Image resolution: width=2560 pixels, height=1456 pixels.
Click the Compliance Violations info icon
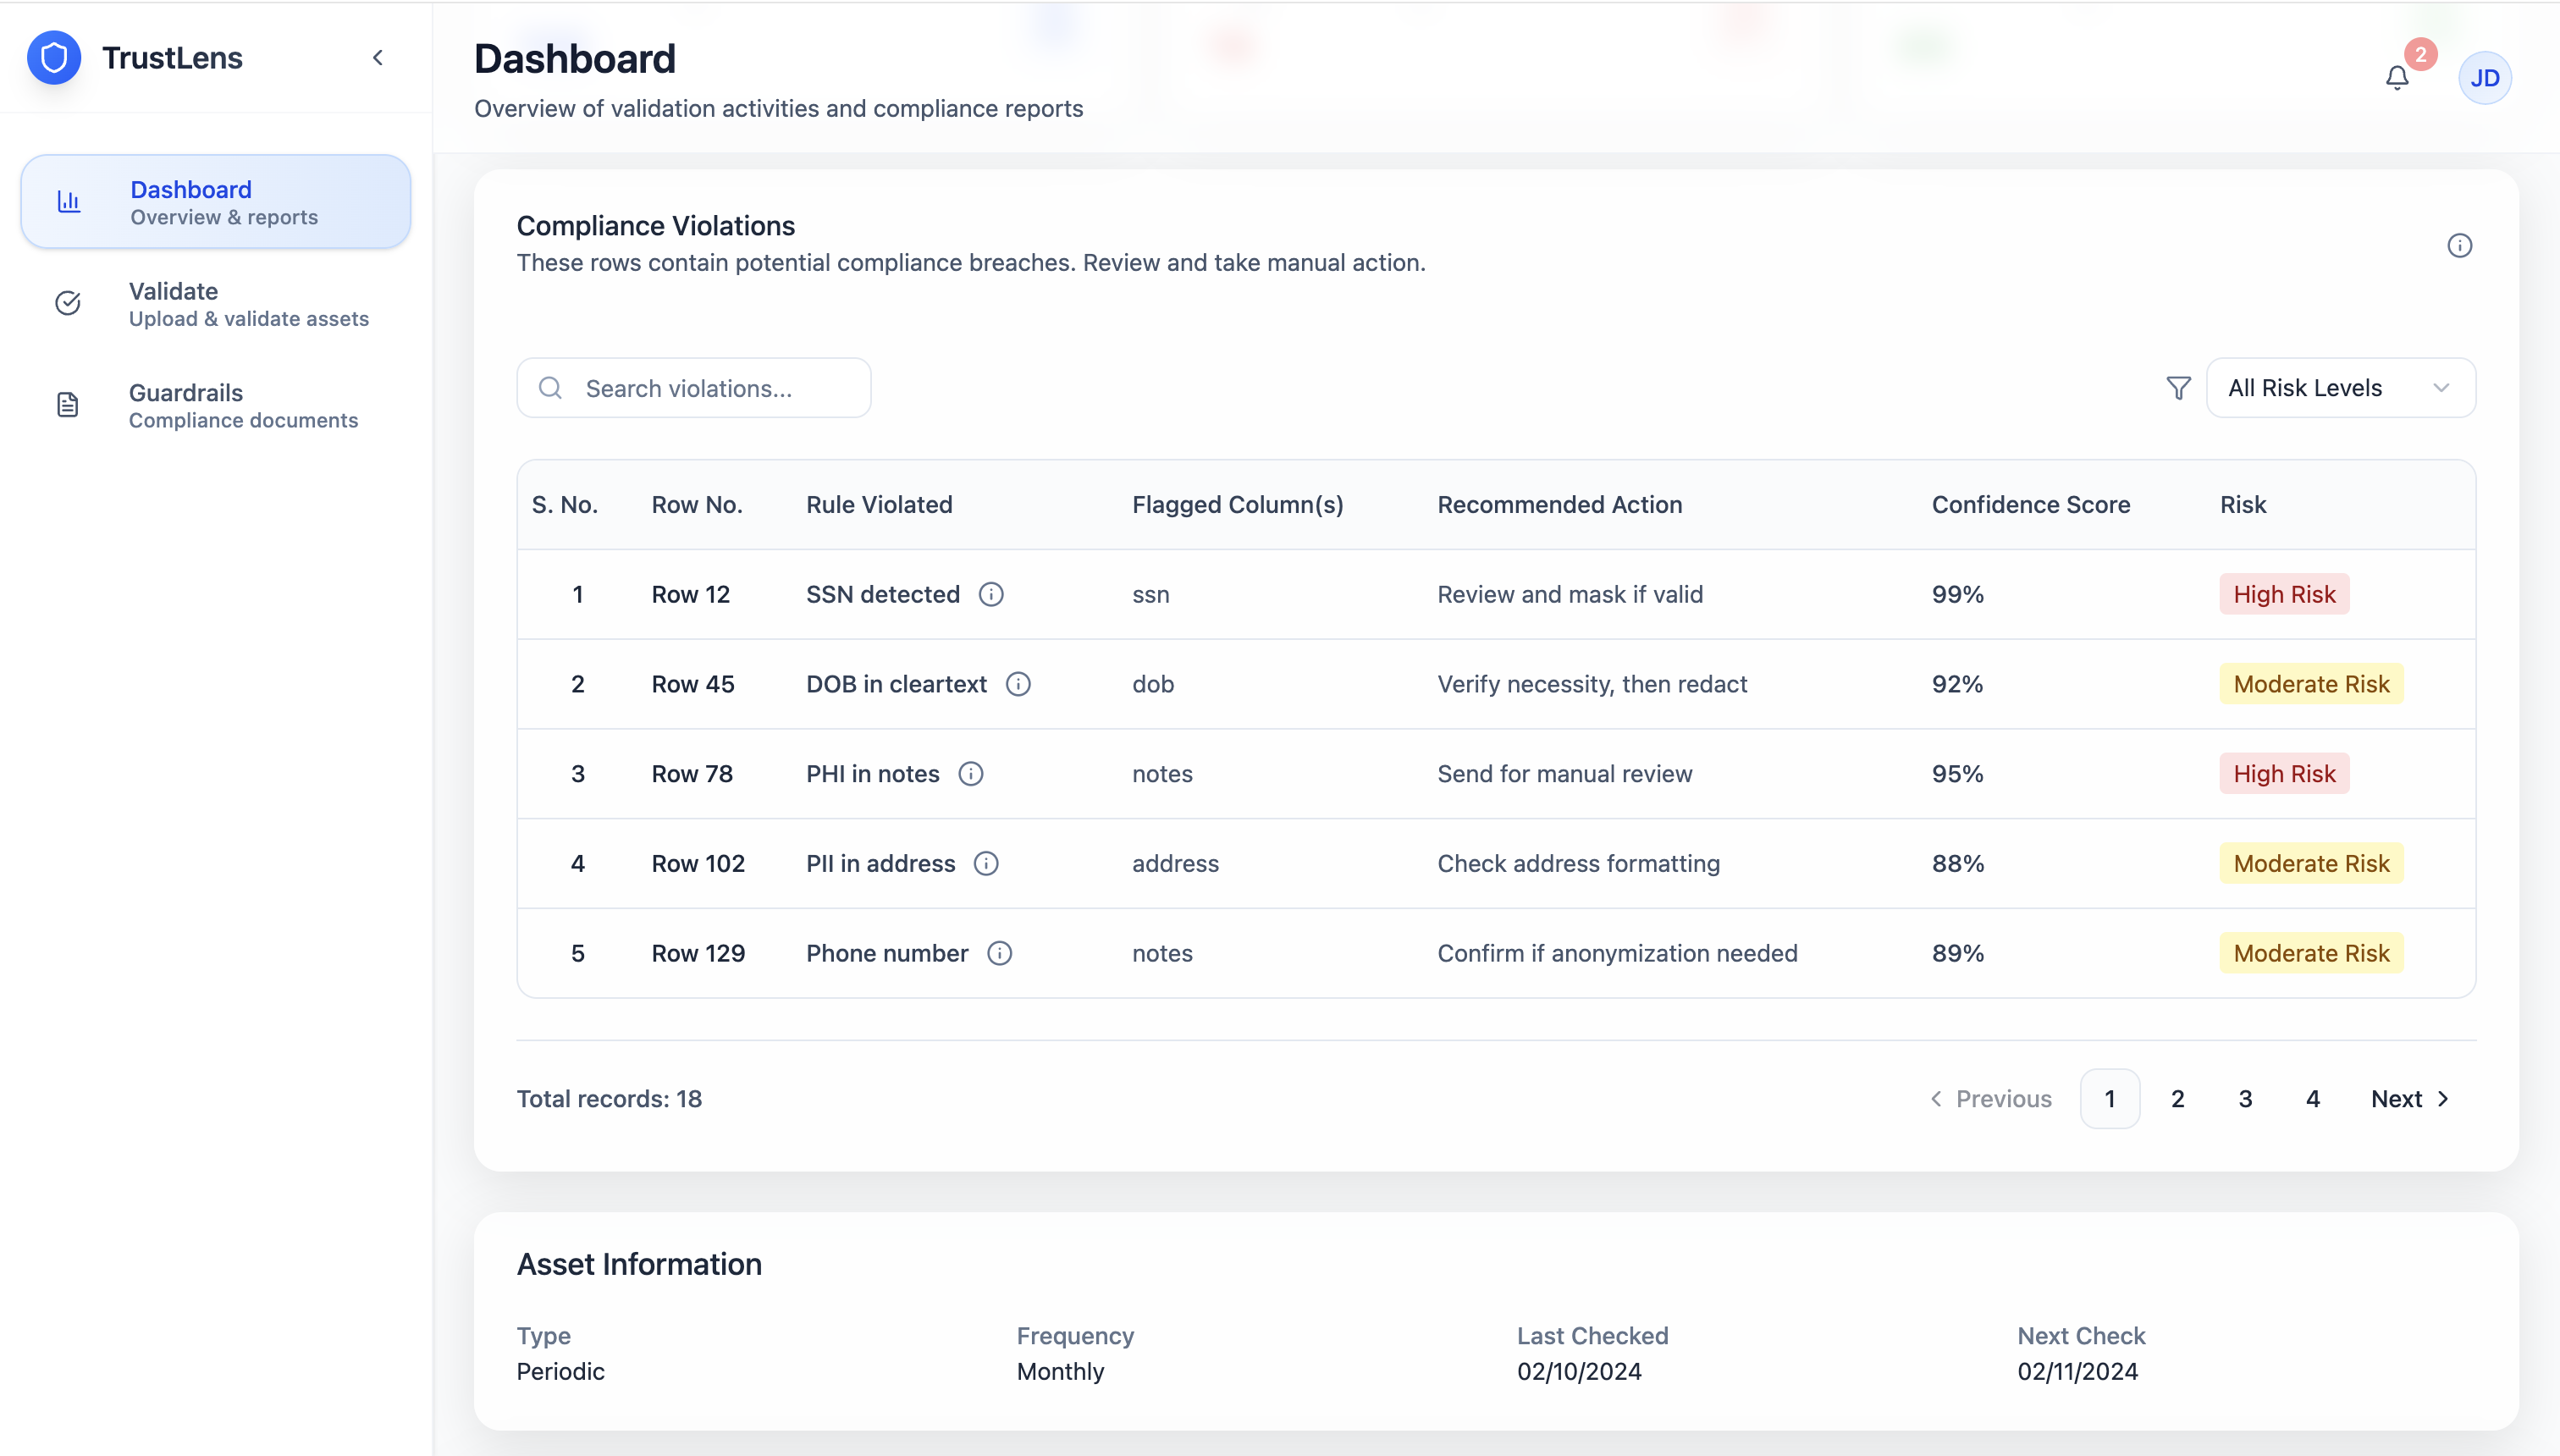click(2459, 245)
